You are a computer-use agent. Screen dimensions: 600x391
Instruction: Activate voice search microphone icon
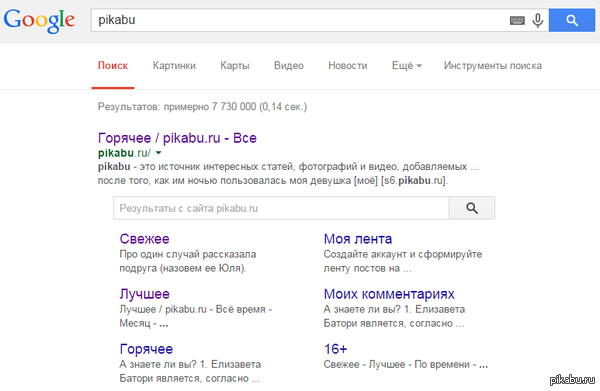coord(538,20)
